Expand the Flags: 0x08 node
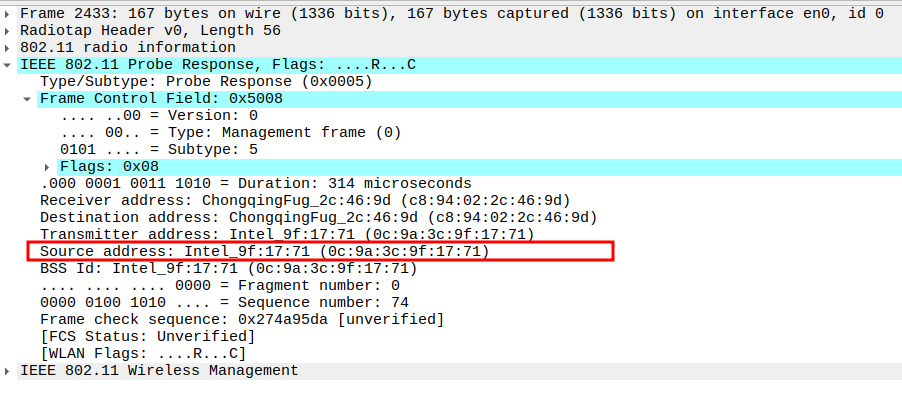 point(47,166)
